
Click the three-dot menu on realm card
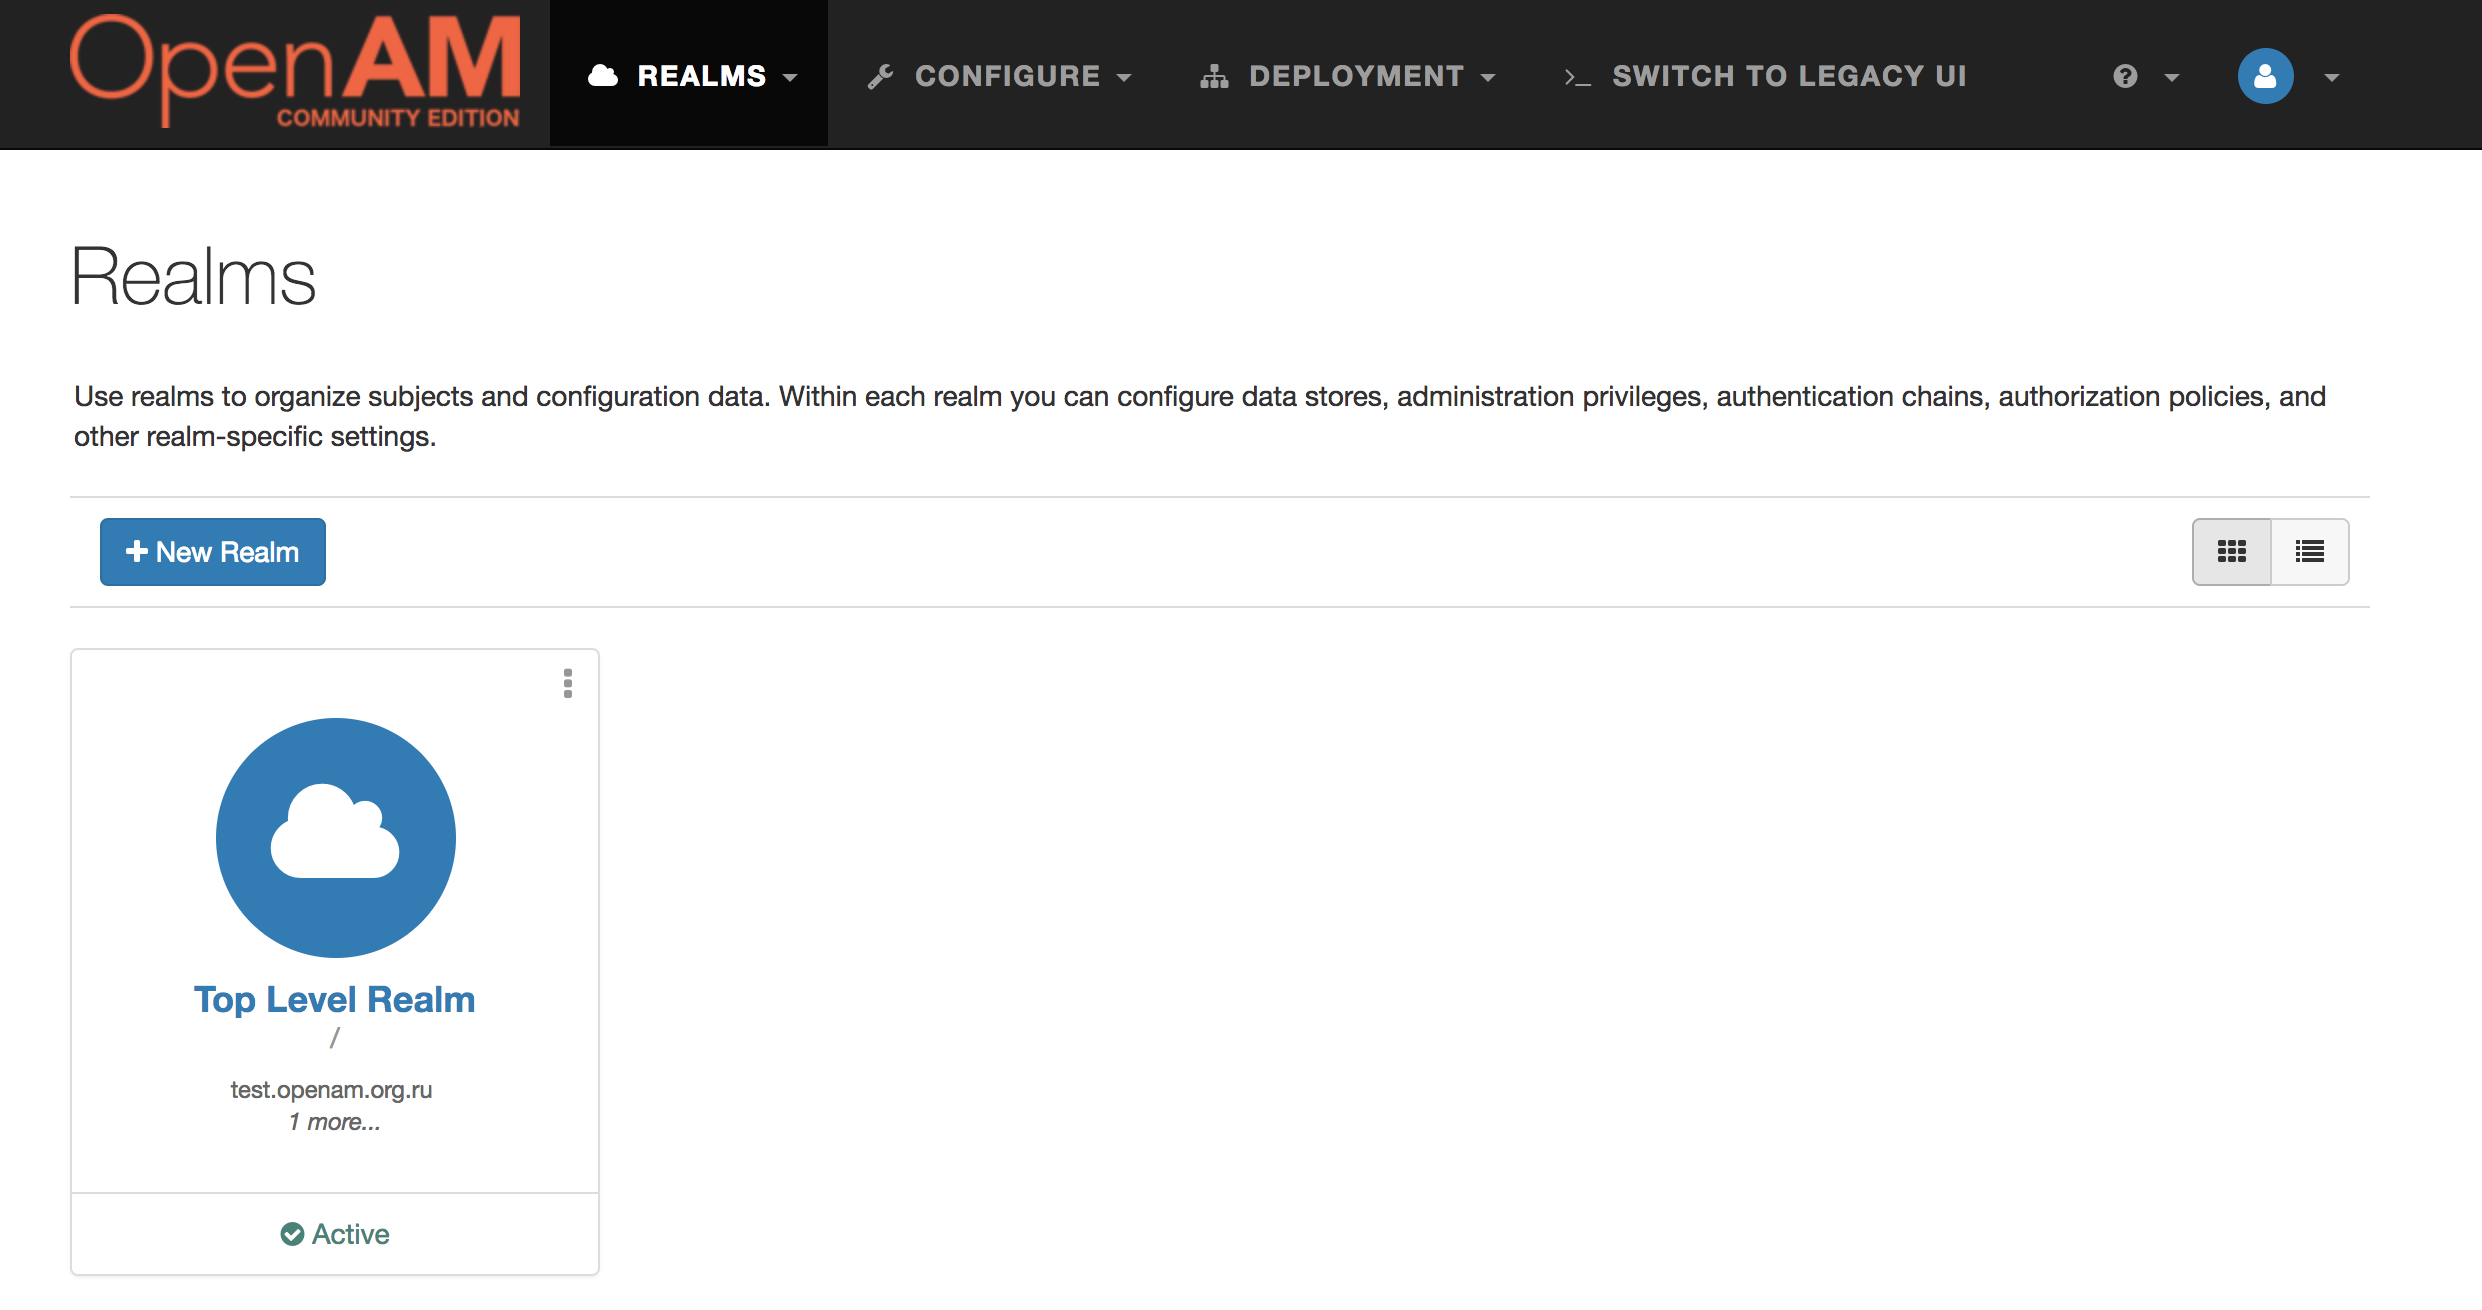(570, 685)
